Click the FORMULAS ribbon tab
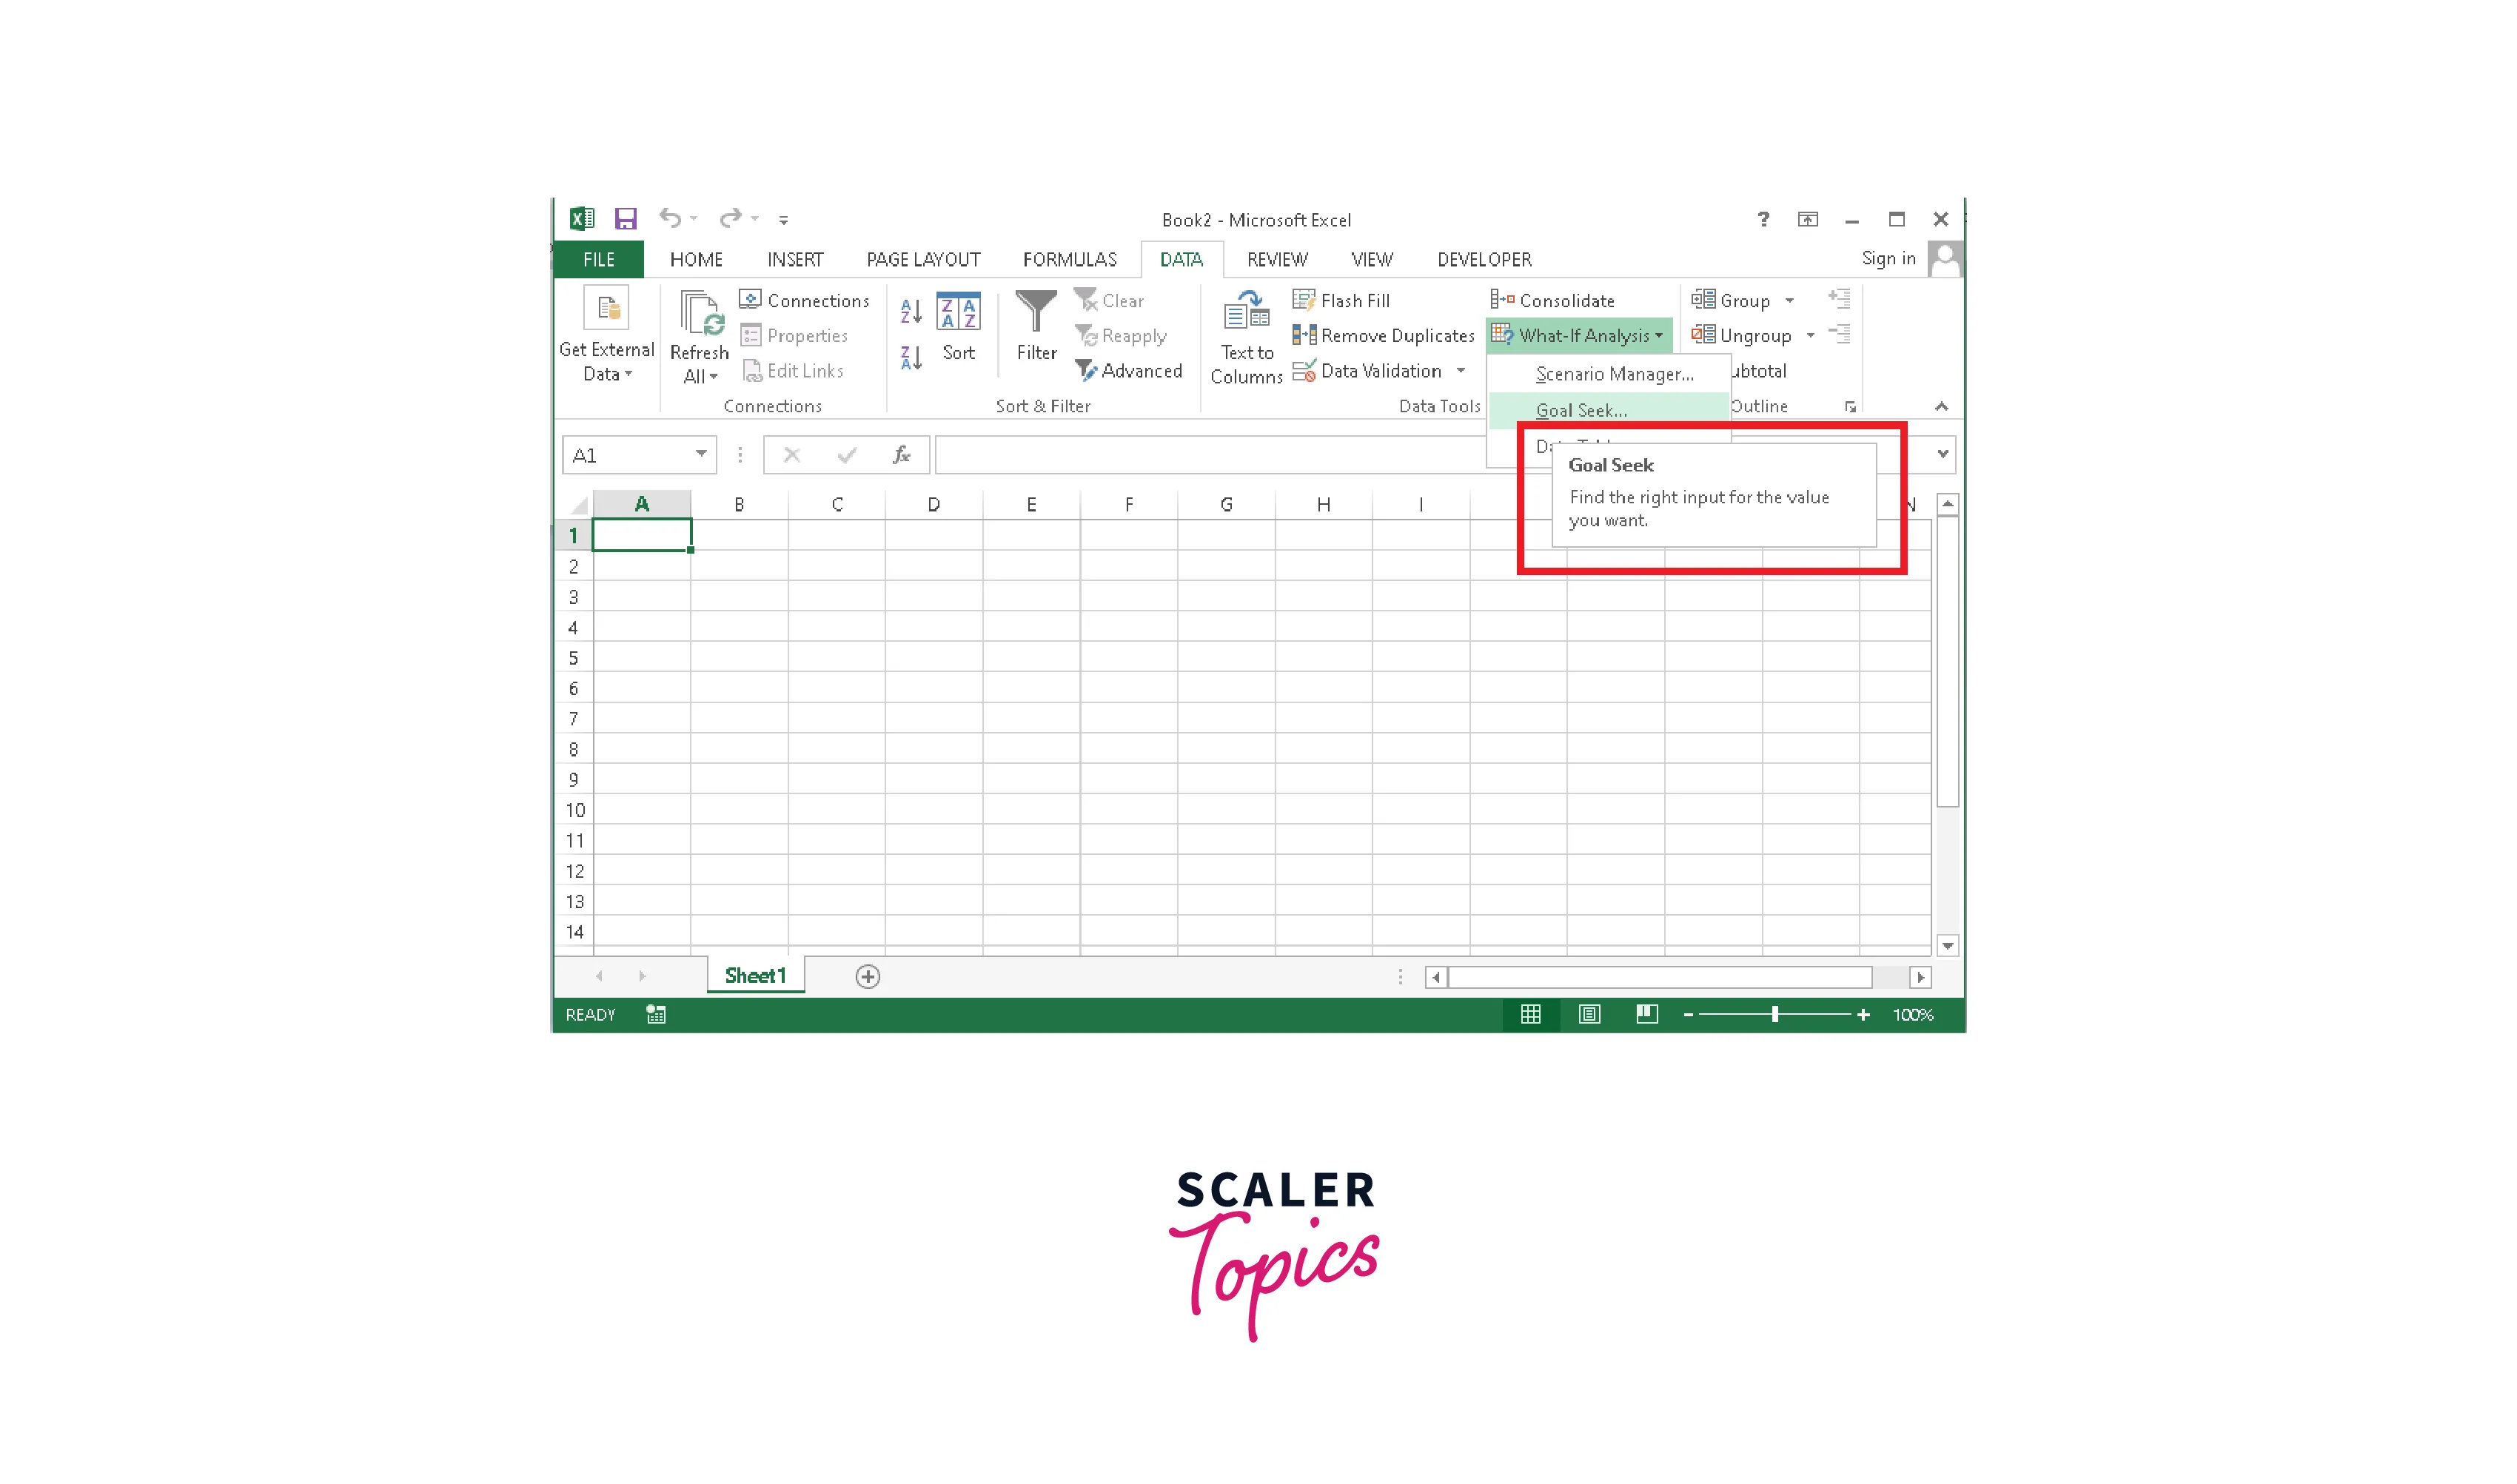The height and width of the screenshot is (1484, 2517). [1069, 260]
